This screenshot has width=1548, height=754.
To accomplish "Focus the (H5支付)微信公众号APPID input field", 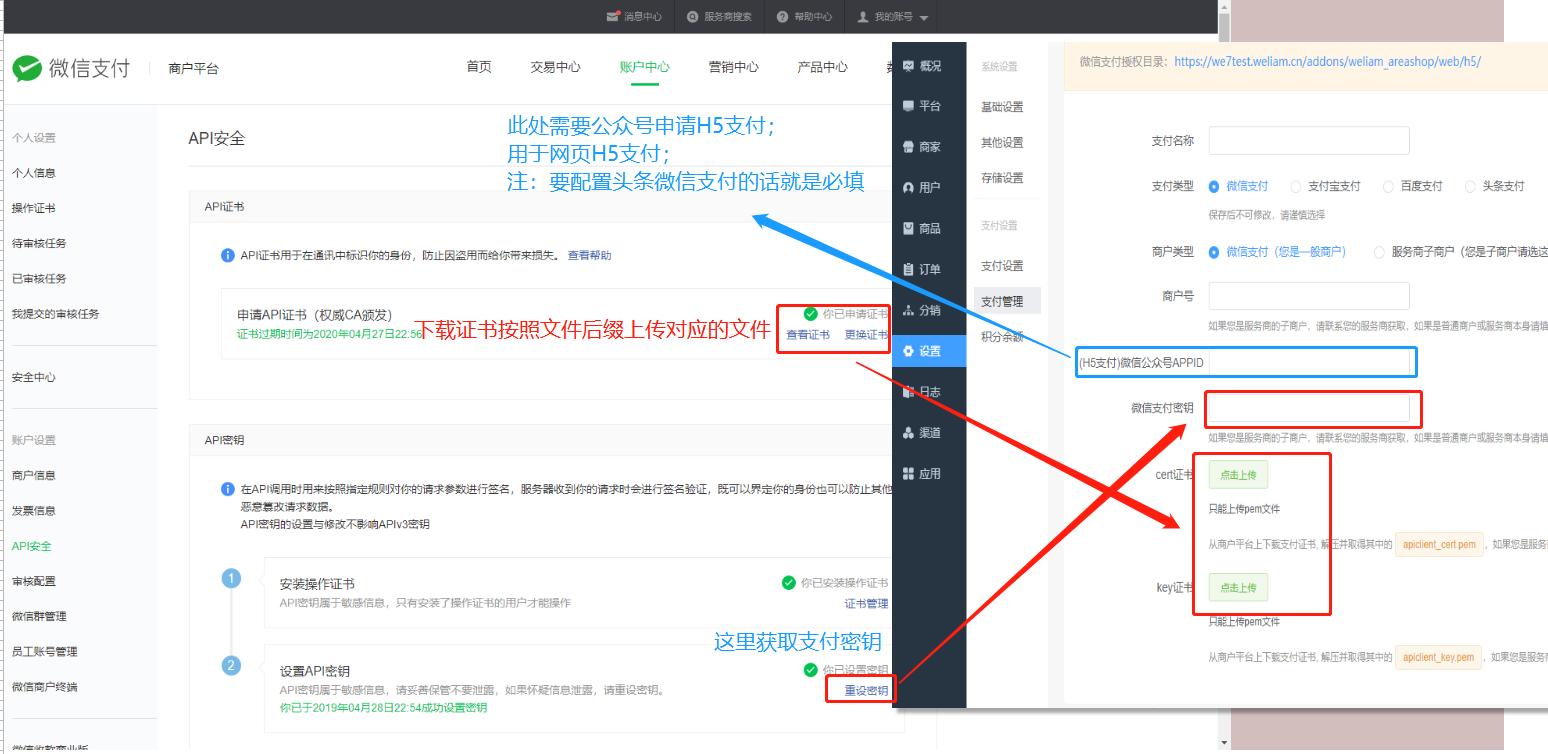I will point(1309,362).
